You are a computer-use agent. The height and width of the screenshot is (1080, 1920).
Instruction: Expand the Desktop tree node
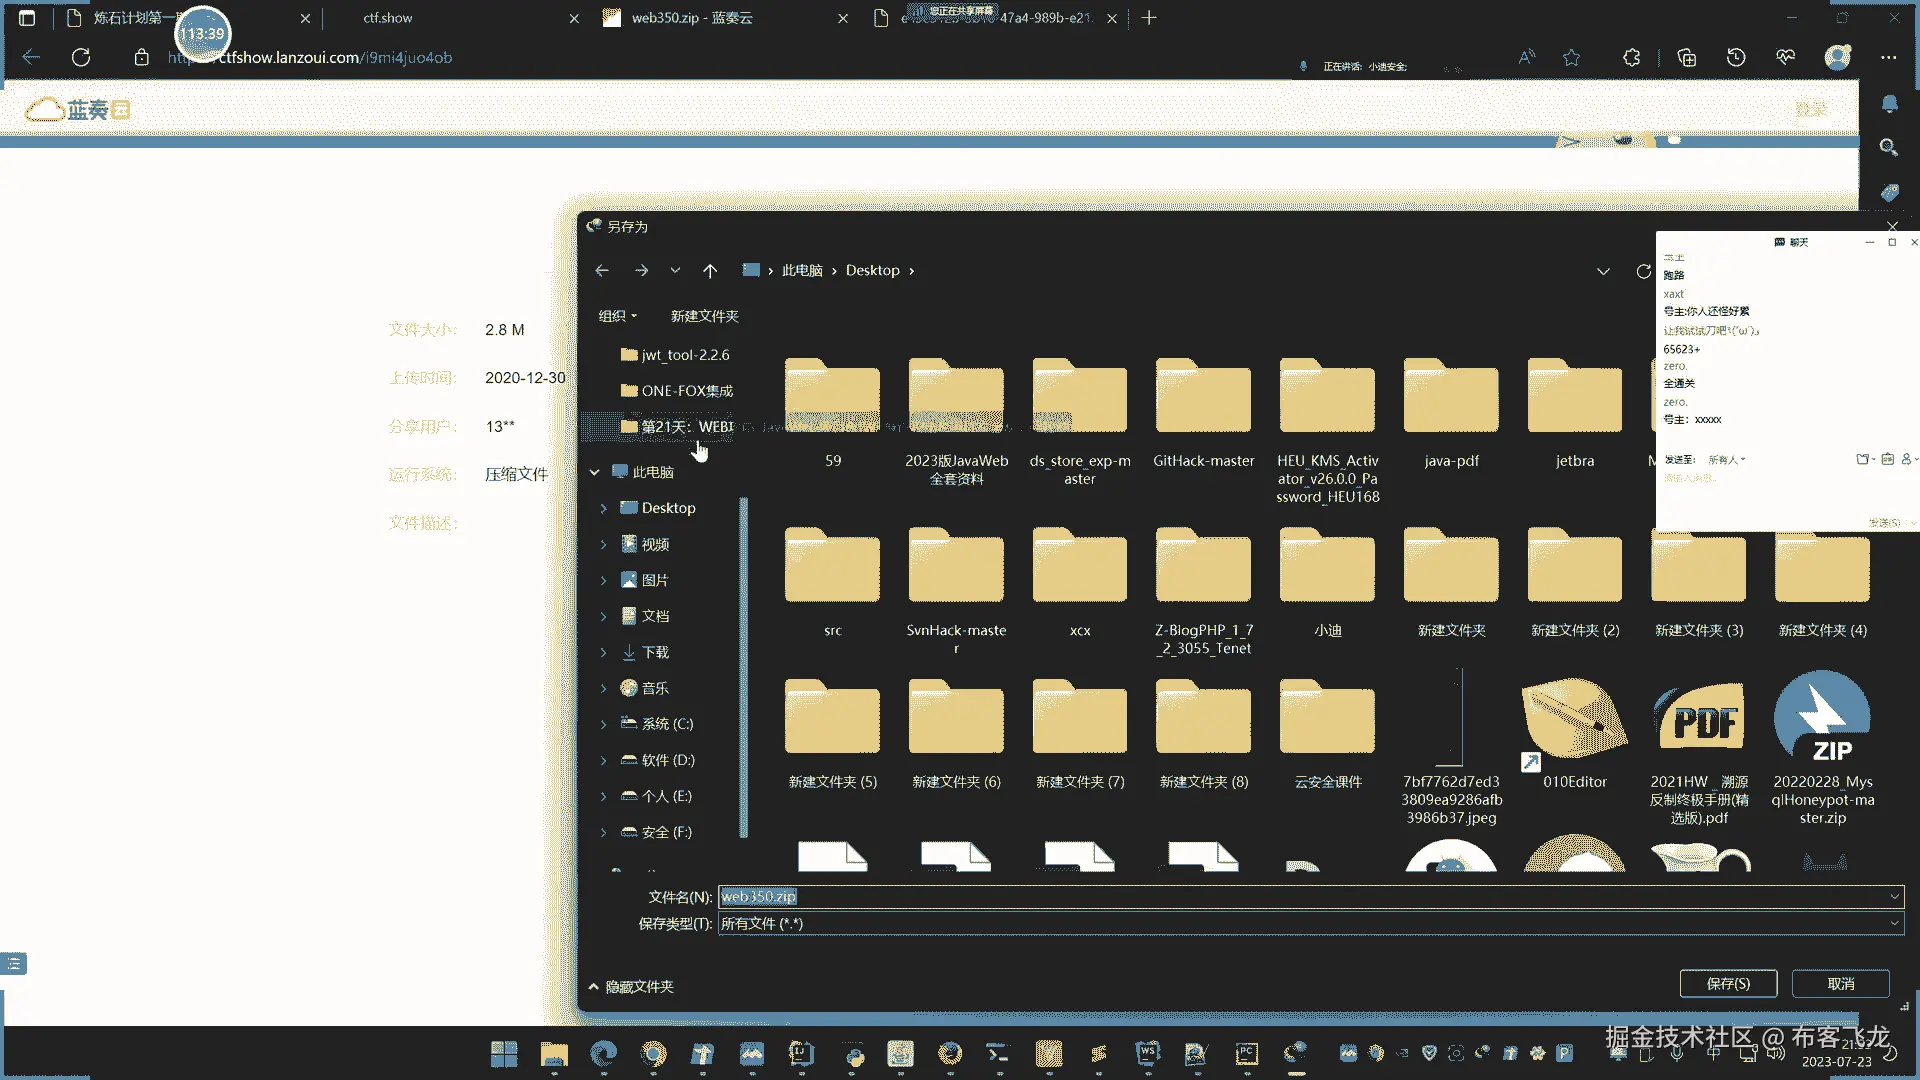pyautogui.click(x=603, y=508)
